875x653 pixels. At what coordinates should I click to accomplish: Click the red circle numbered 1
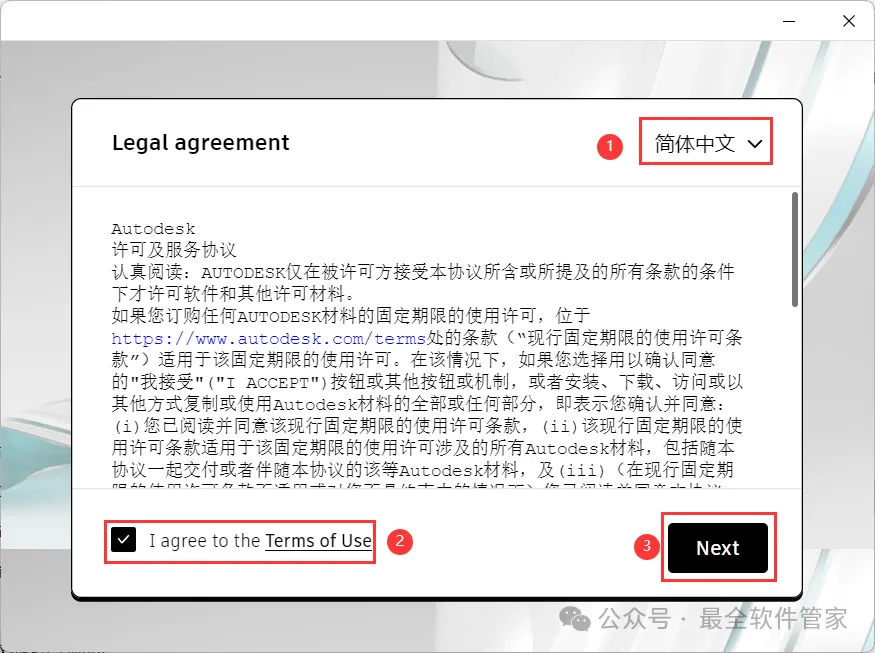tap(610, 146)
